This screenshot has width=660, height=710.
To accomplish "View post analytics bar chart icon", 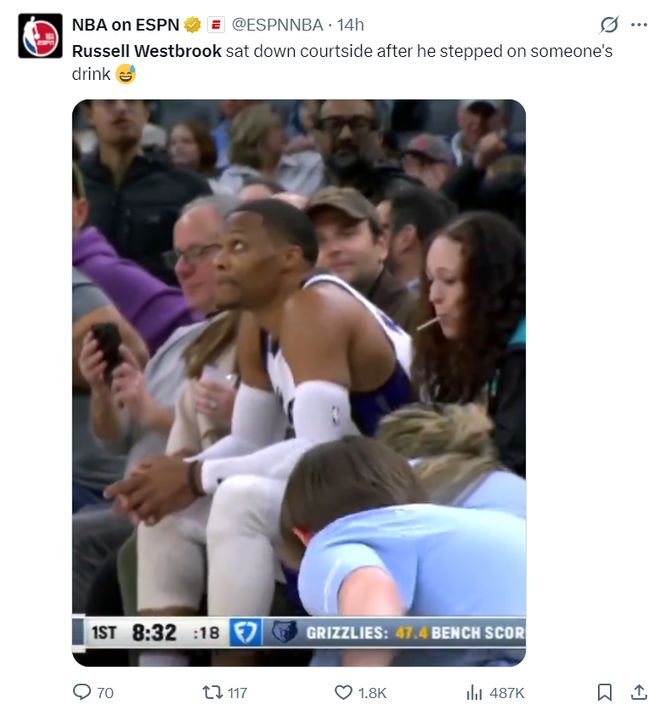I will click(474, 692).
